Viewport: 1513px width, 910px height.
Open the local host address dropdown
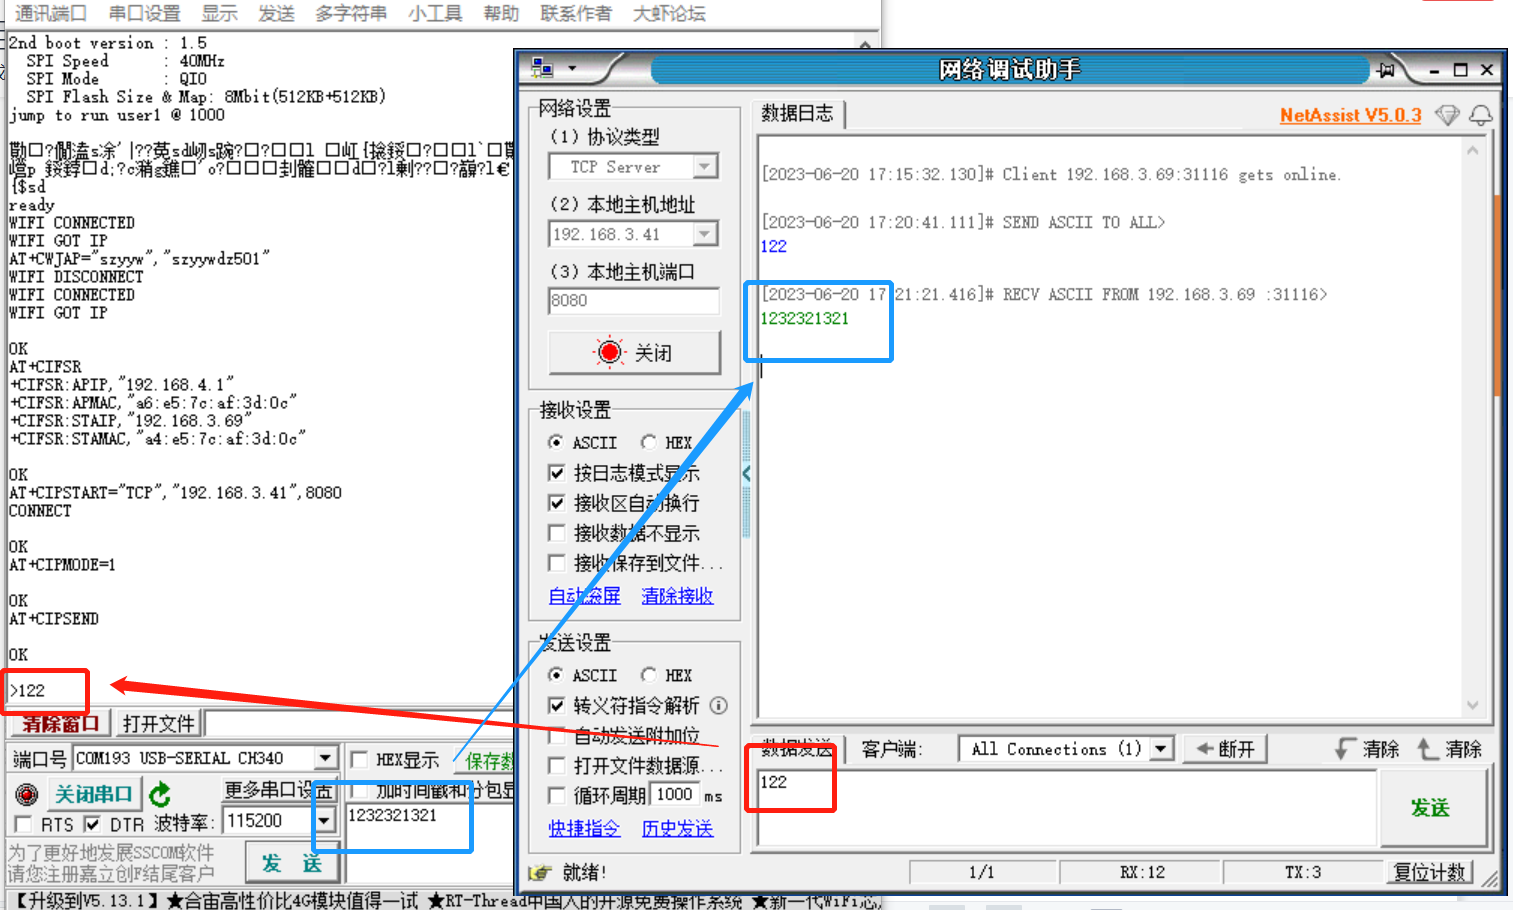[x=706, y=234]
